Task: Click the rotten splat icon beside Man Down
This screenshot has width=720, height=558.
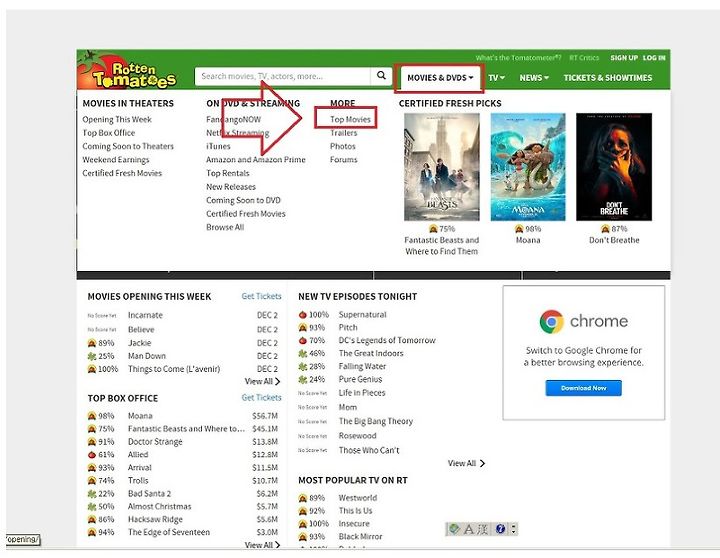Action: click(92, 356)
